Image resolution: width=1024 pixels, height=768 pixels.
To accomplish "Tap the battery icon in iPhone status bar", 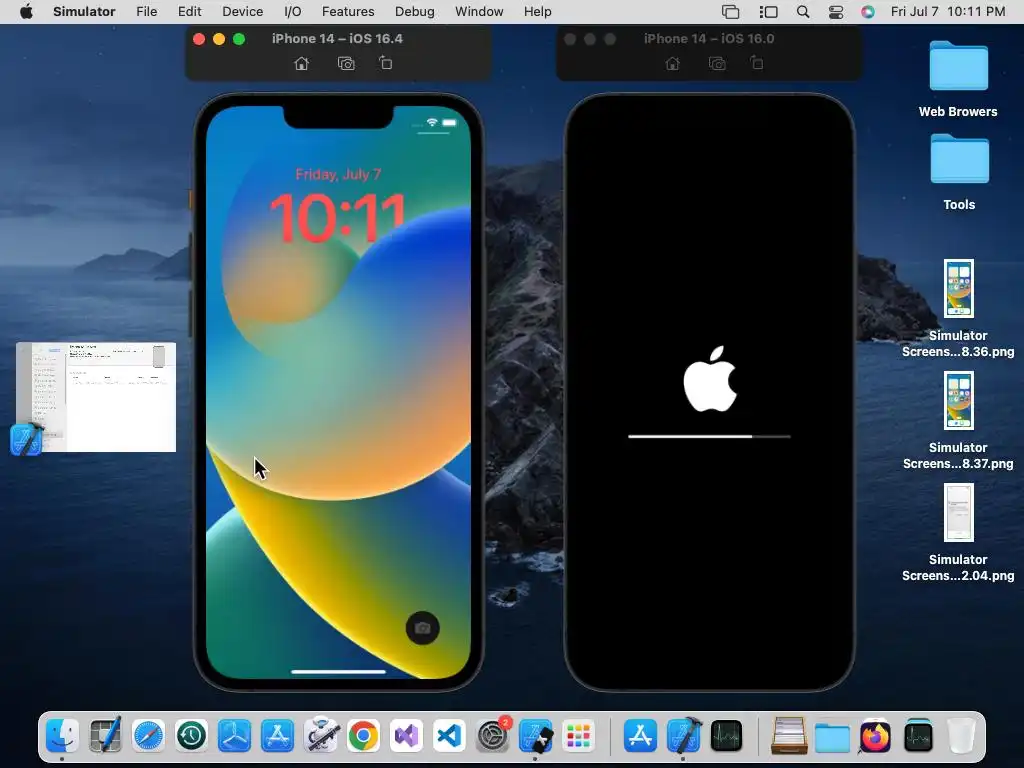I will pyautogui.click(x=449, y=122).
